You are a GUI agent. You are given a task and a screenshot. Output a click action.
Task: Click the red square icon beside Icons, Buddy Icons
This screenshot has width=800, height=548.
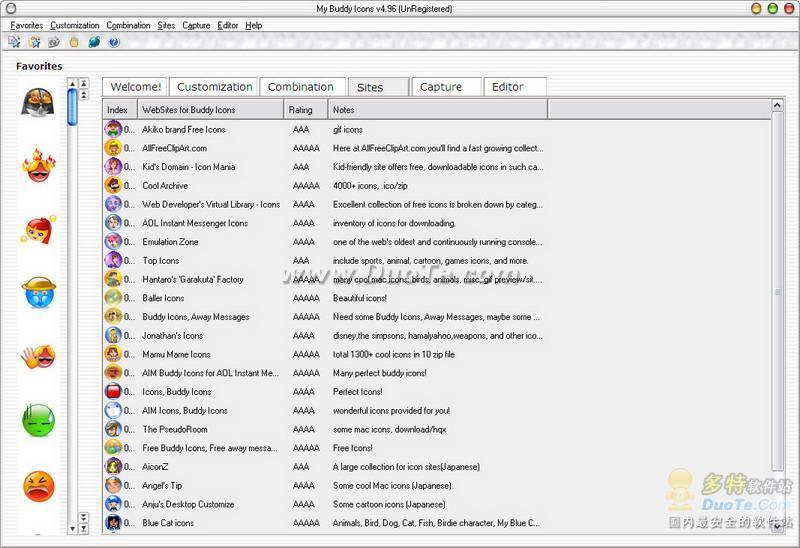(113, 391)
